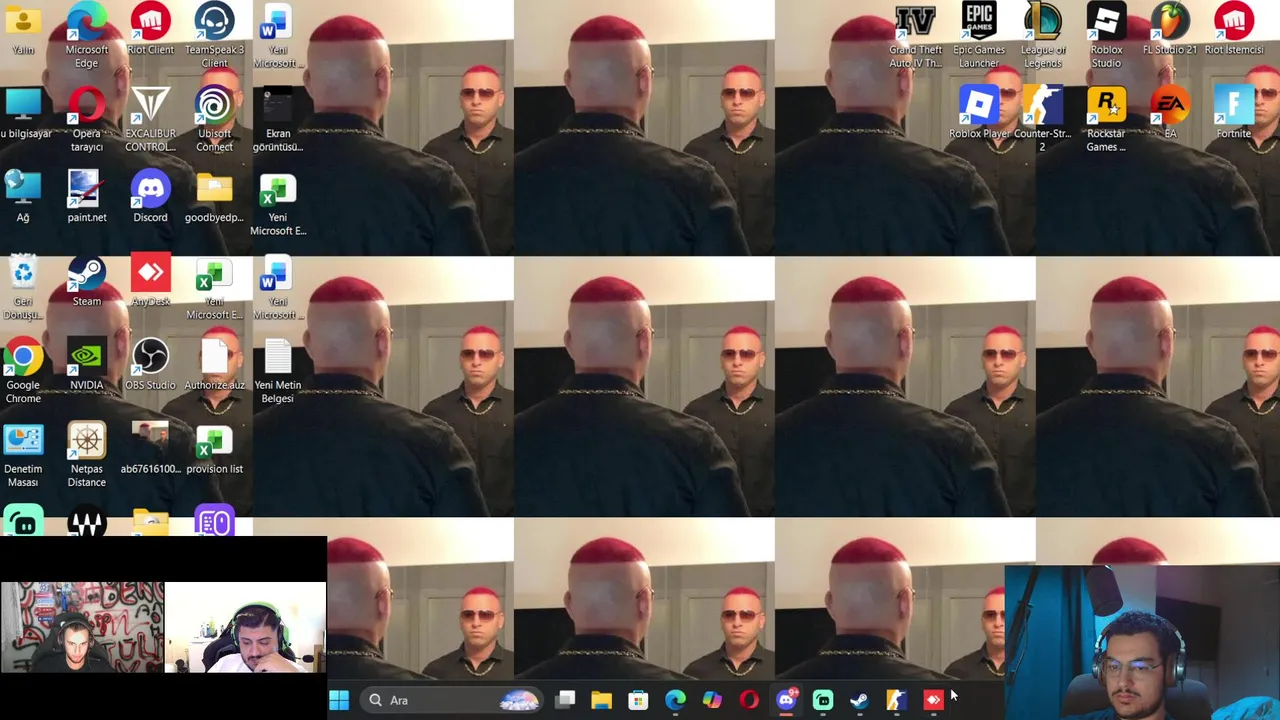Switch to Steam in the taskbar
The width and height of the screenshot is (1280, 720).
point(859,700)
